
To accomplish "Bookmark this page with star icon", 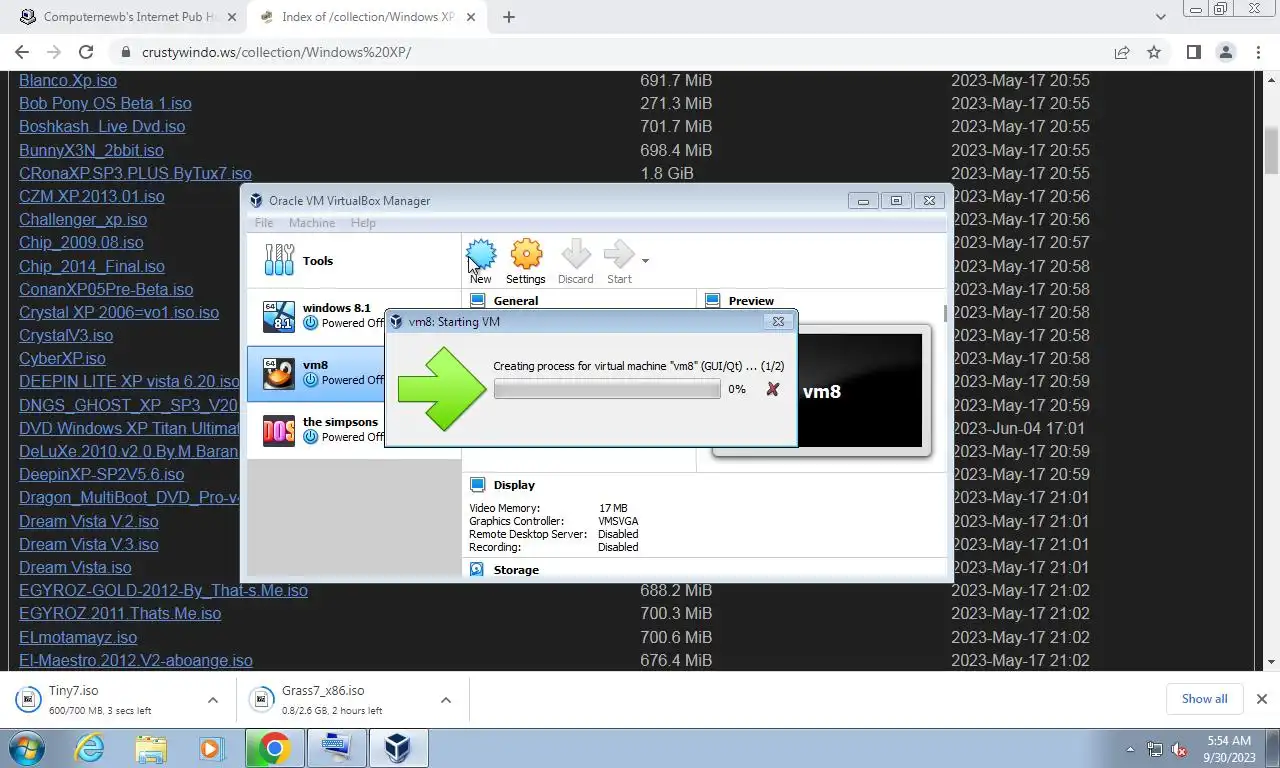I will 1154,52.
